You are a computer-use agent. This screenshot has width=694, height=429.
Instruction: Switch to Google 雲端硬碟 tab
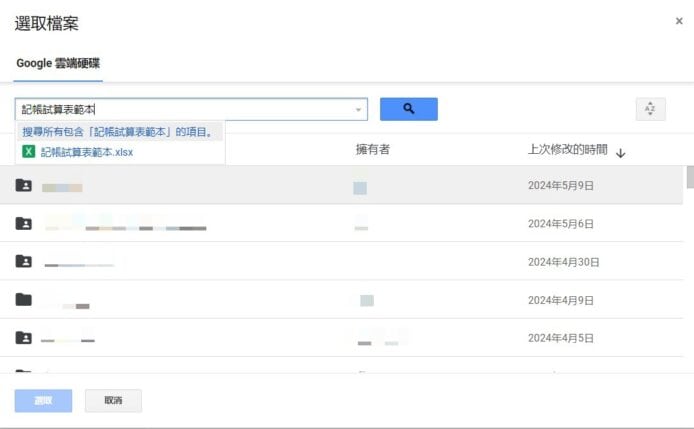[58, 63]
